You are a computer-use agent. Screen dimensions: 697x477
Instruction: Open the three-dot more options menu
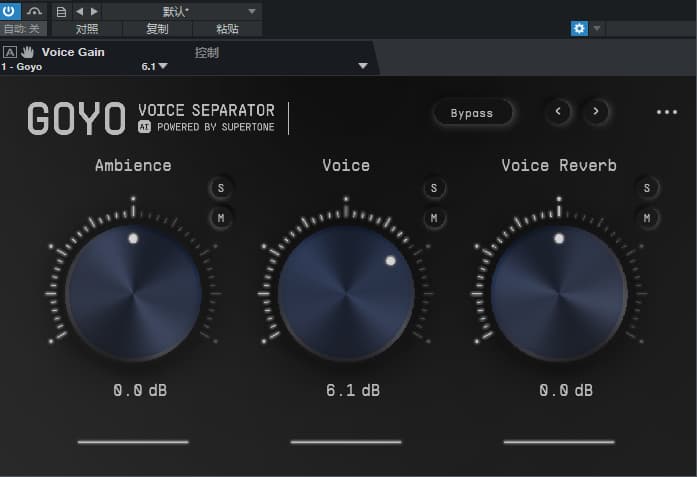[667, 112]
